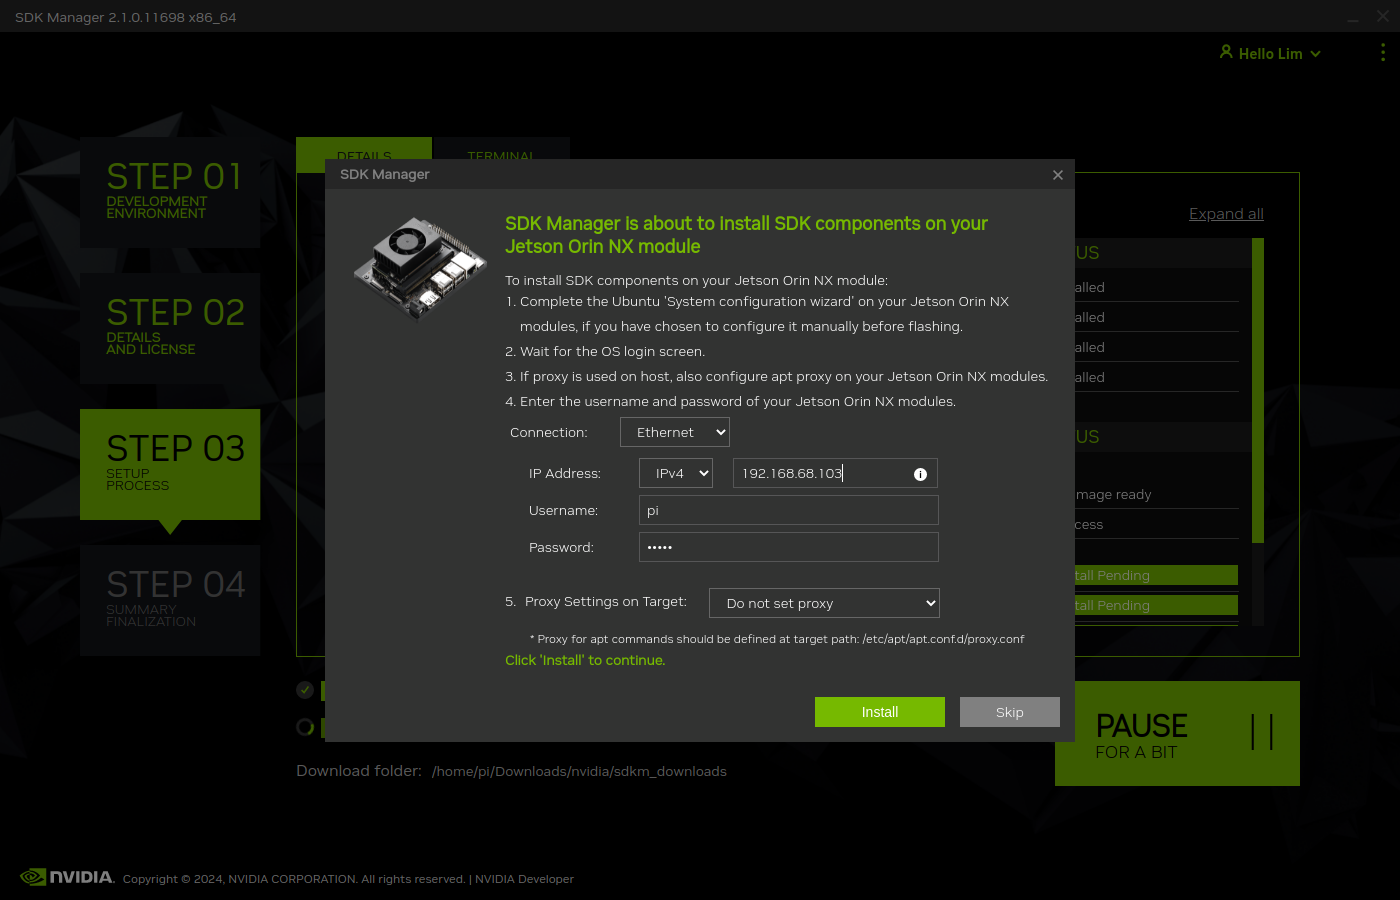Viewport: 1400px width, 900px height.
Task: Open the Connection dropdown set to Ethernet
Action: pyautogui.click(x=675, y=432)
